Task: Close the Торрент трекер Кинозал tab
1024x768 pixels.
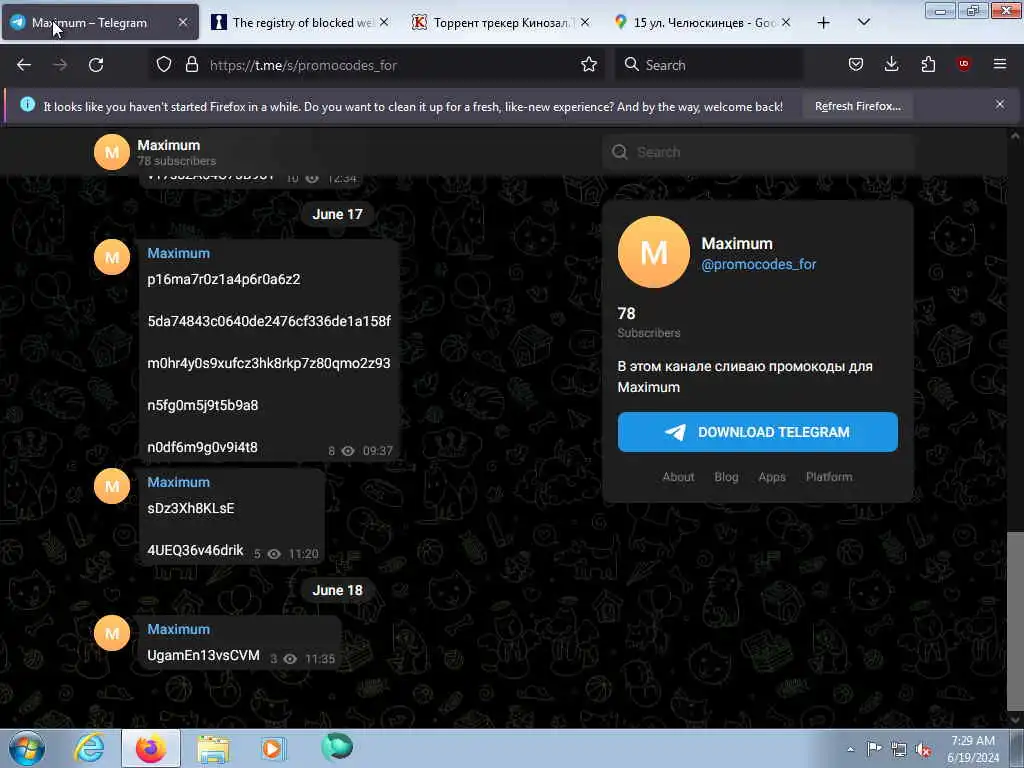Action: tap(585, 23)
